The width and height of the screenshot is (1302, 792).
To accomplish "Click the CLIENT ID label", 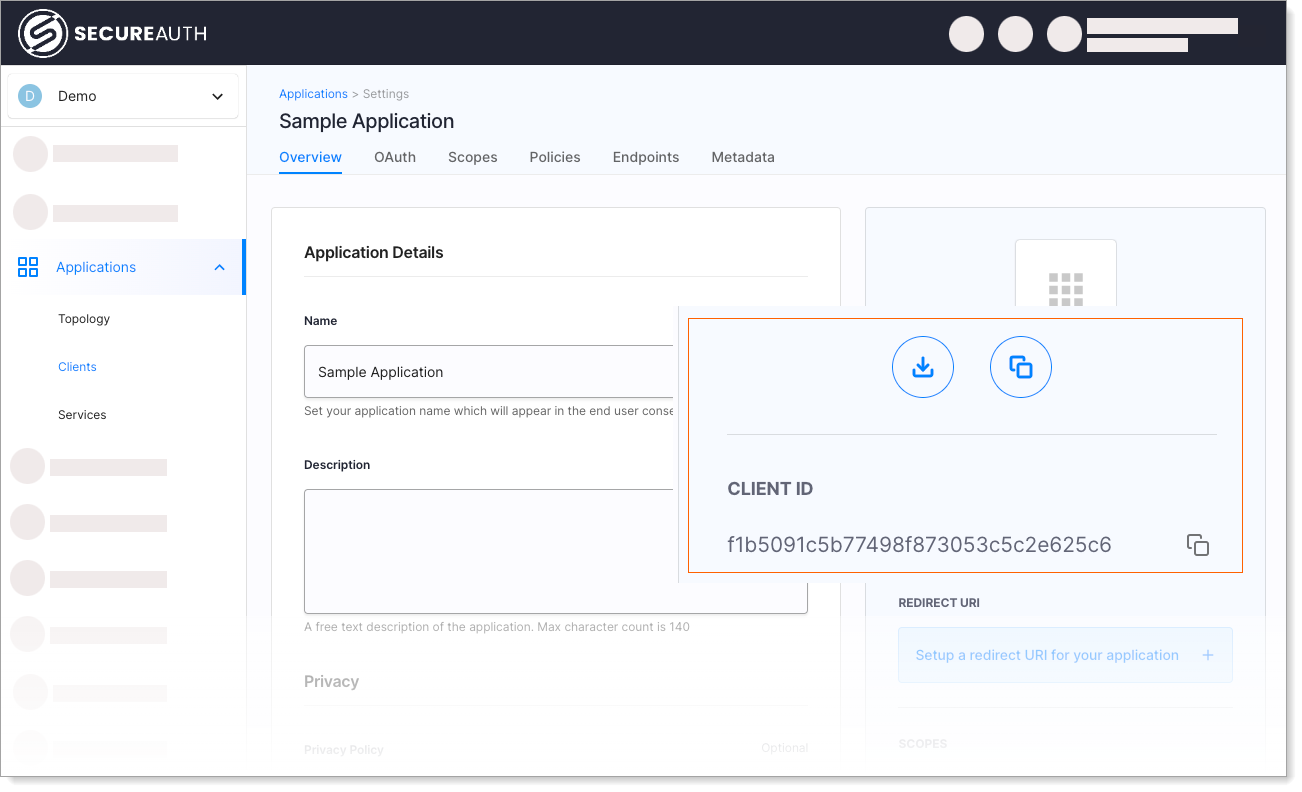I will point(770,489).
